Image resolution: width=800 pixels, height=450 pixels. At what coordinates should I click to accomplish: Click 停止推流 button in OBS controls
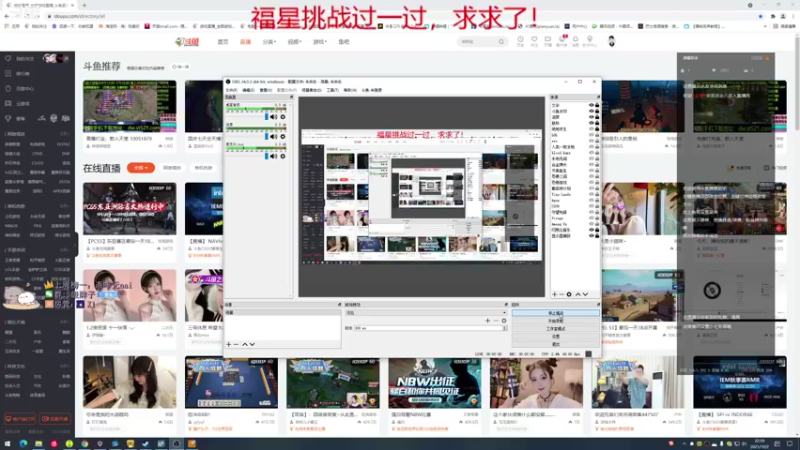tap(556, 313)
